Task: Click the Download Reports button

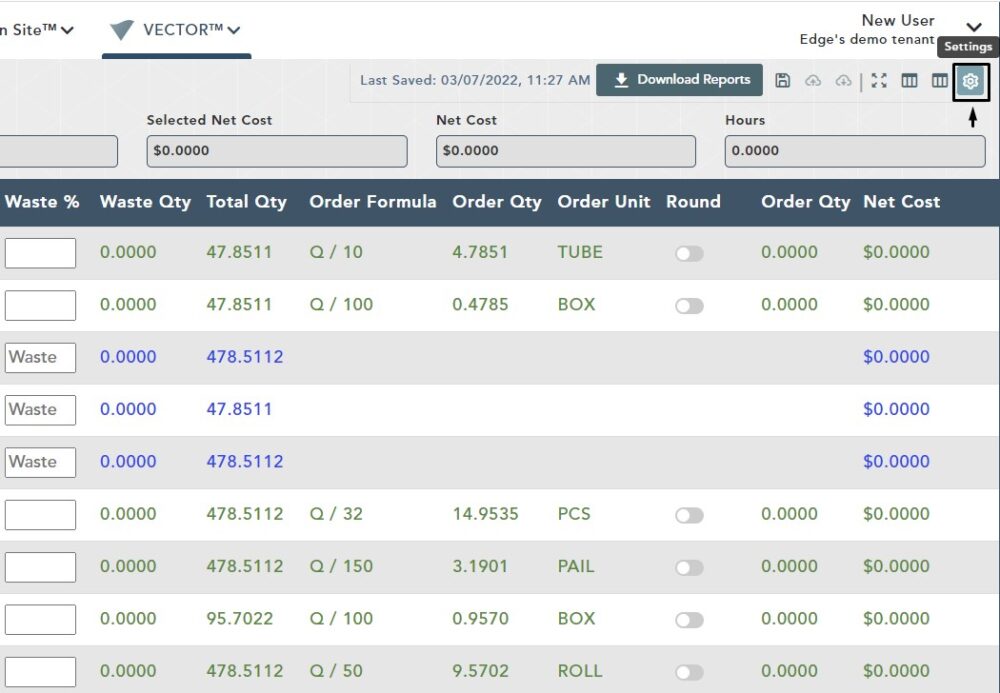Action: [x=679, y=80]
